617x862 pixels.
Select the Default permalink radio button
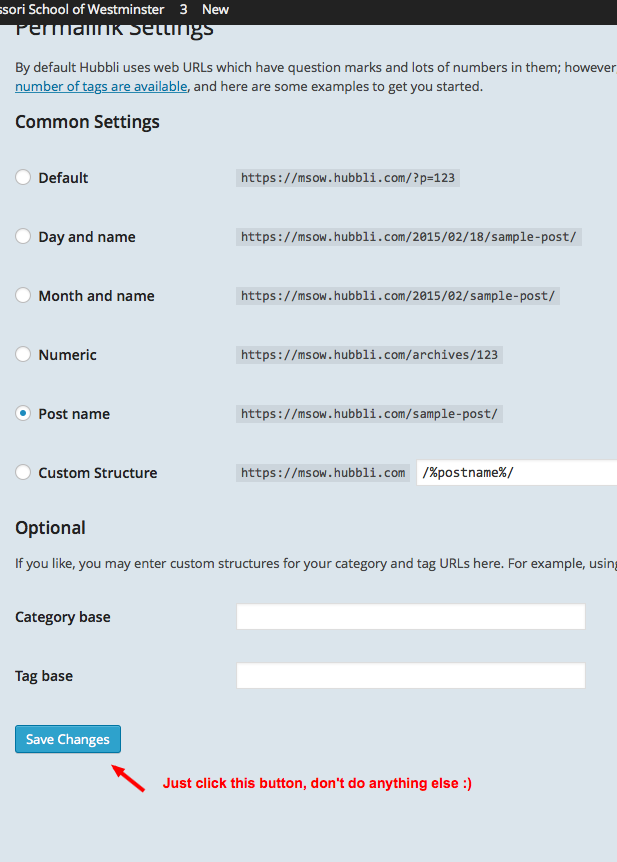(23, 178)
